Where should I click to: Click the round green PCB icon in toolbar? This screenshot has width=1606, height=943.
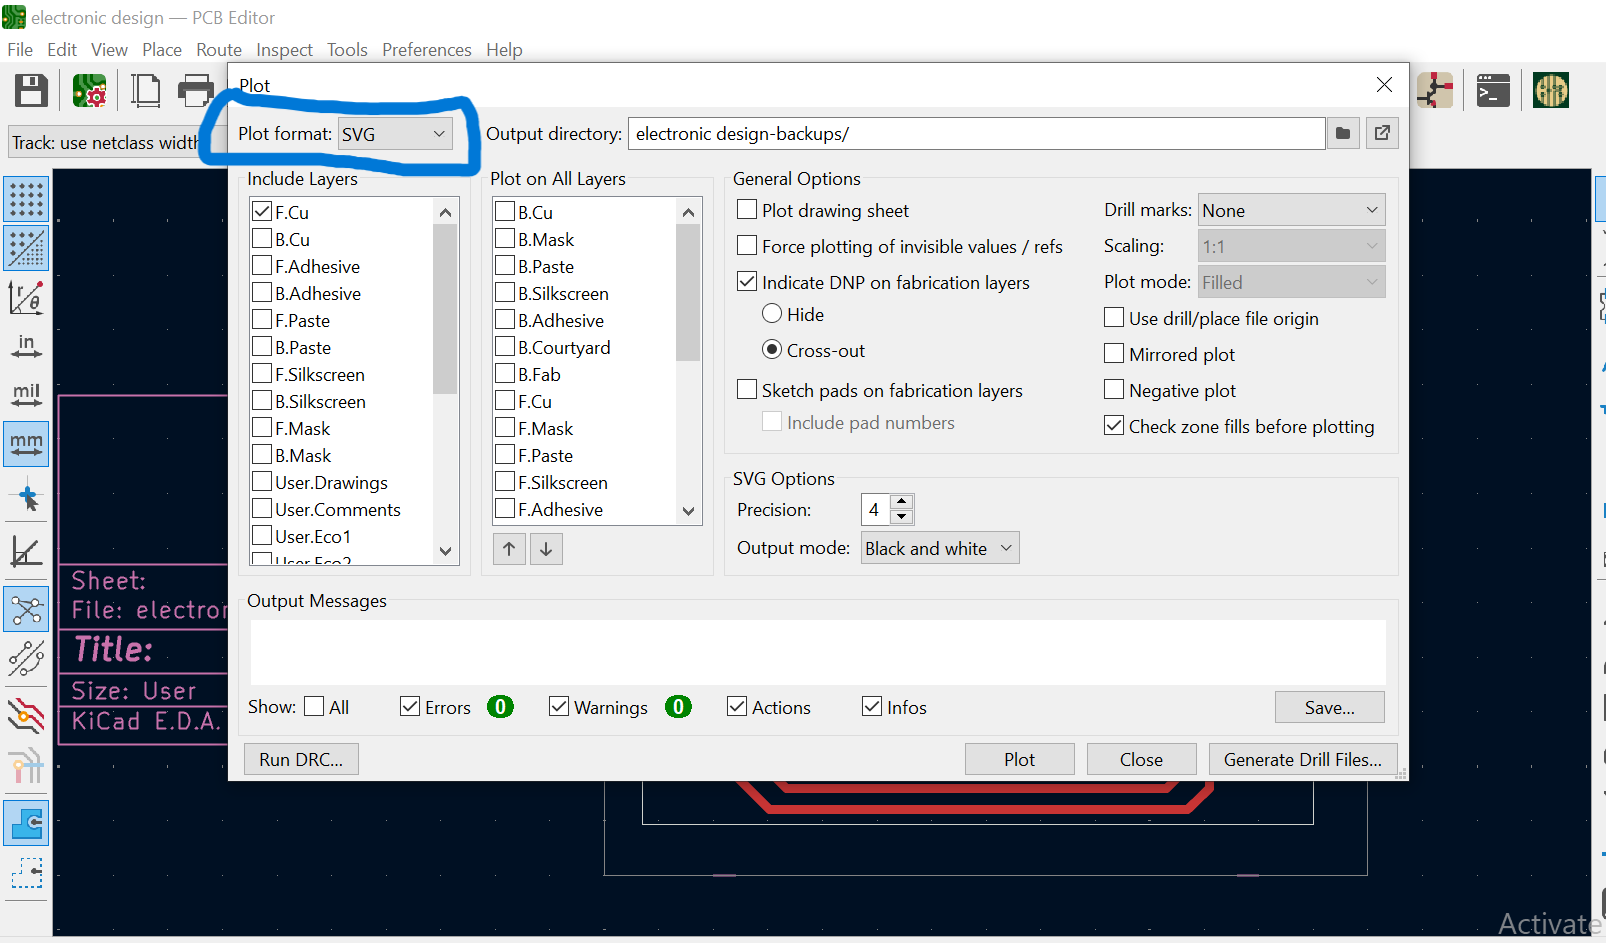[x=1551, y=91]
